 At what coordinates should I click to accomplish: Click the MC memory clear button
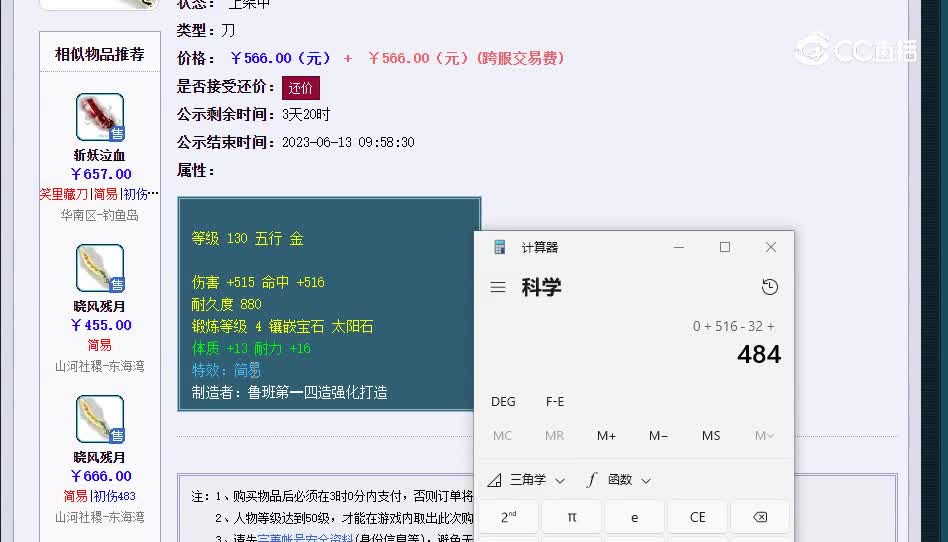502,436
